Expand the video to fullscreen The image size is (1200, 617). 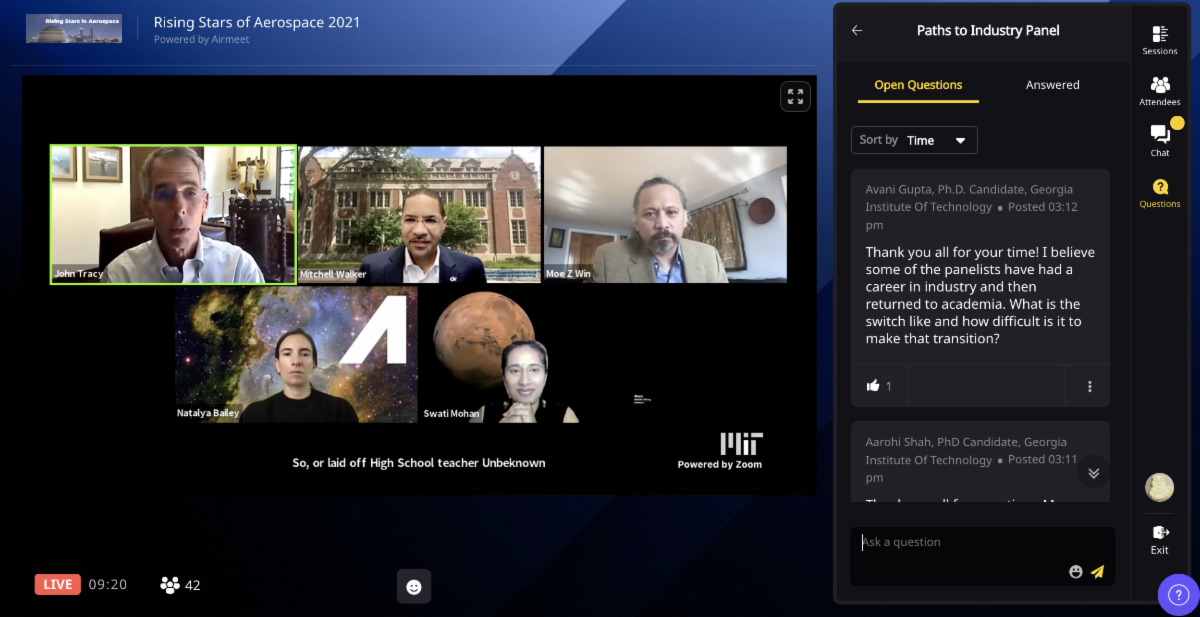click(x=795, y=97)
